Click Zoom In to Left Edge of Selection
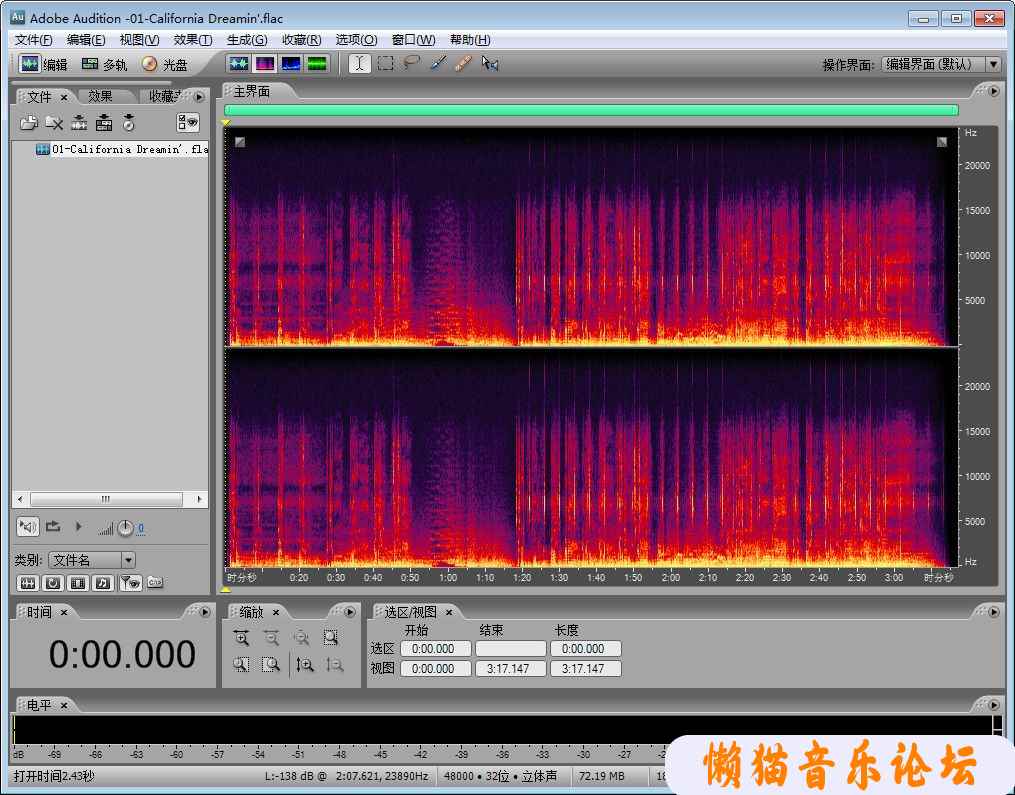Viewport: 1015px width, 795px height. click(241, 665)
